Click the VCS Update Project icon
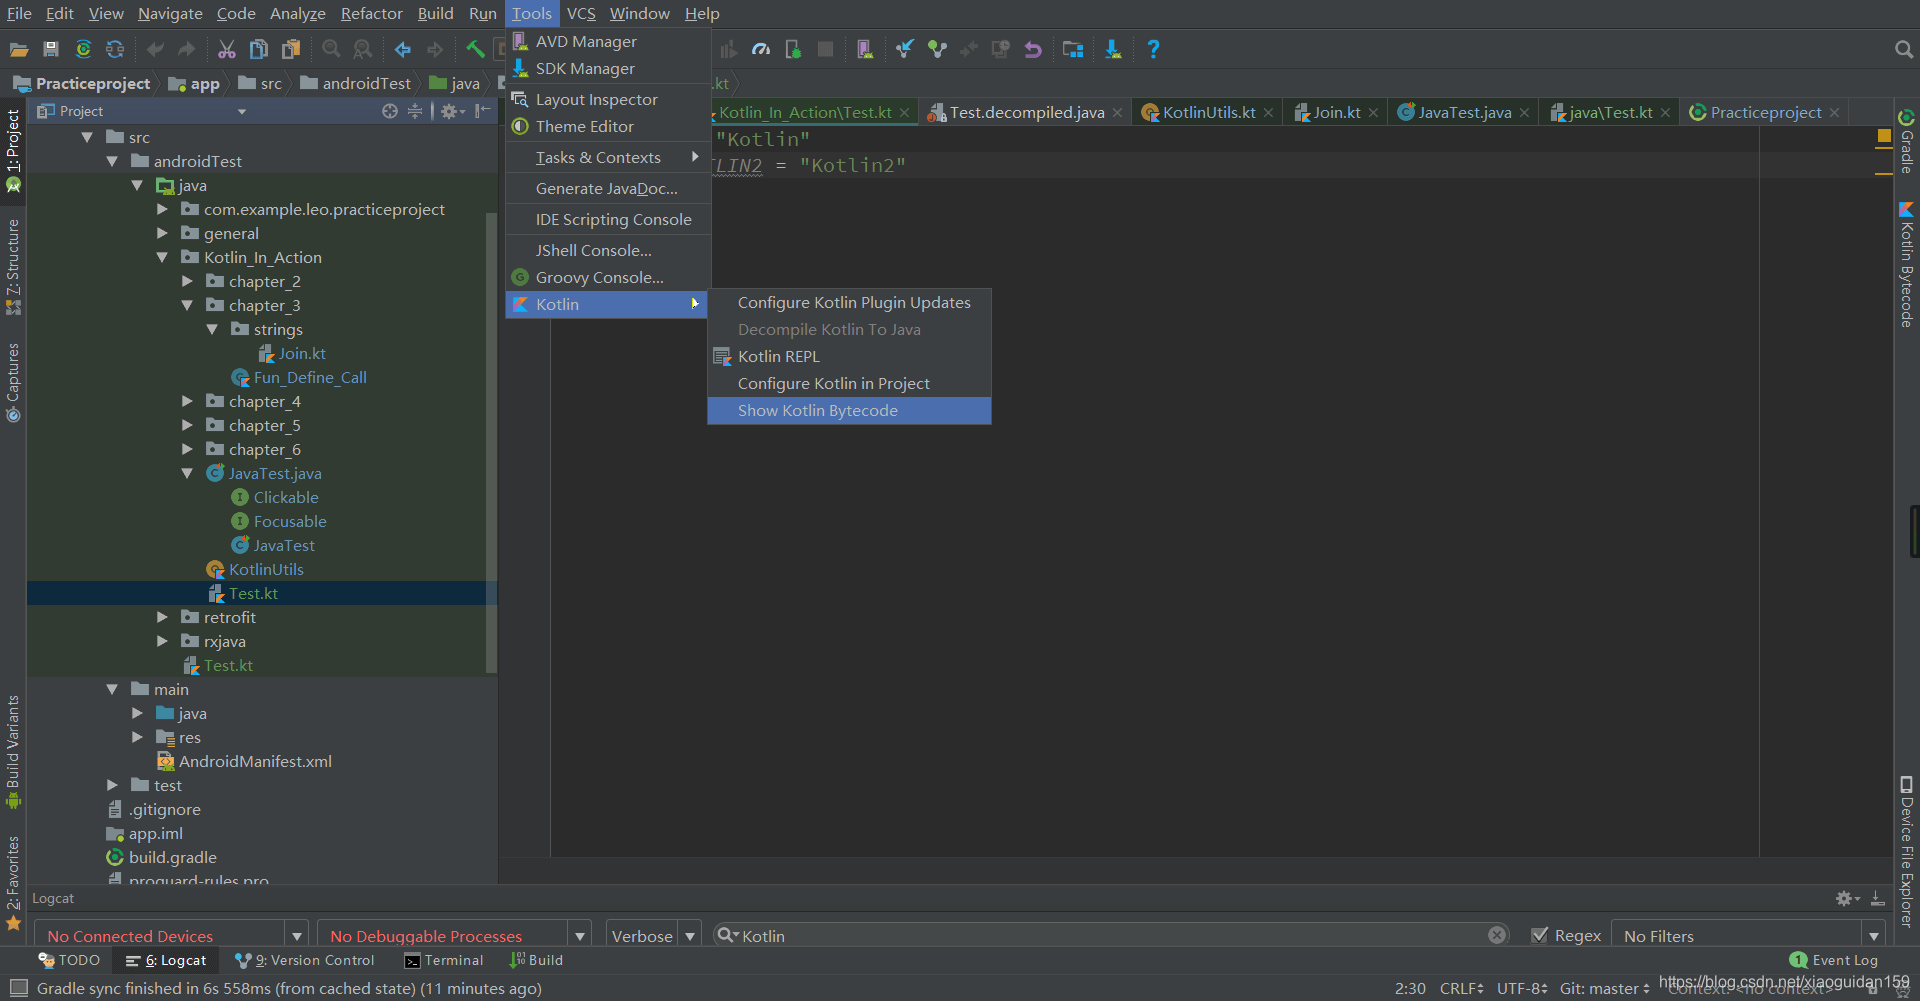This screenshot has width=1920, height=1001. tap(905, 49)
